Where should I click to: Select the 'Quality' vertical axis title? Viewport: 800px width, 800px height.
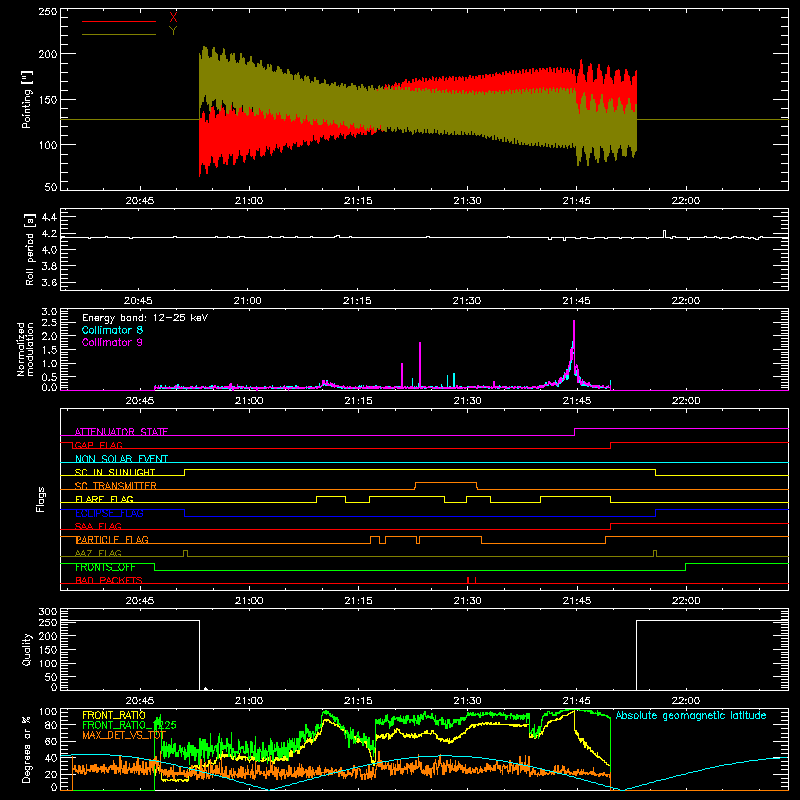click(27, 649)
